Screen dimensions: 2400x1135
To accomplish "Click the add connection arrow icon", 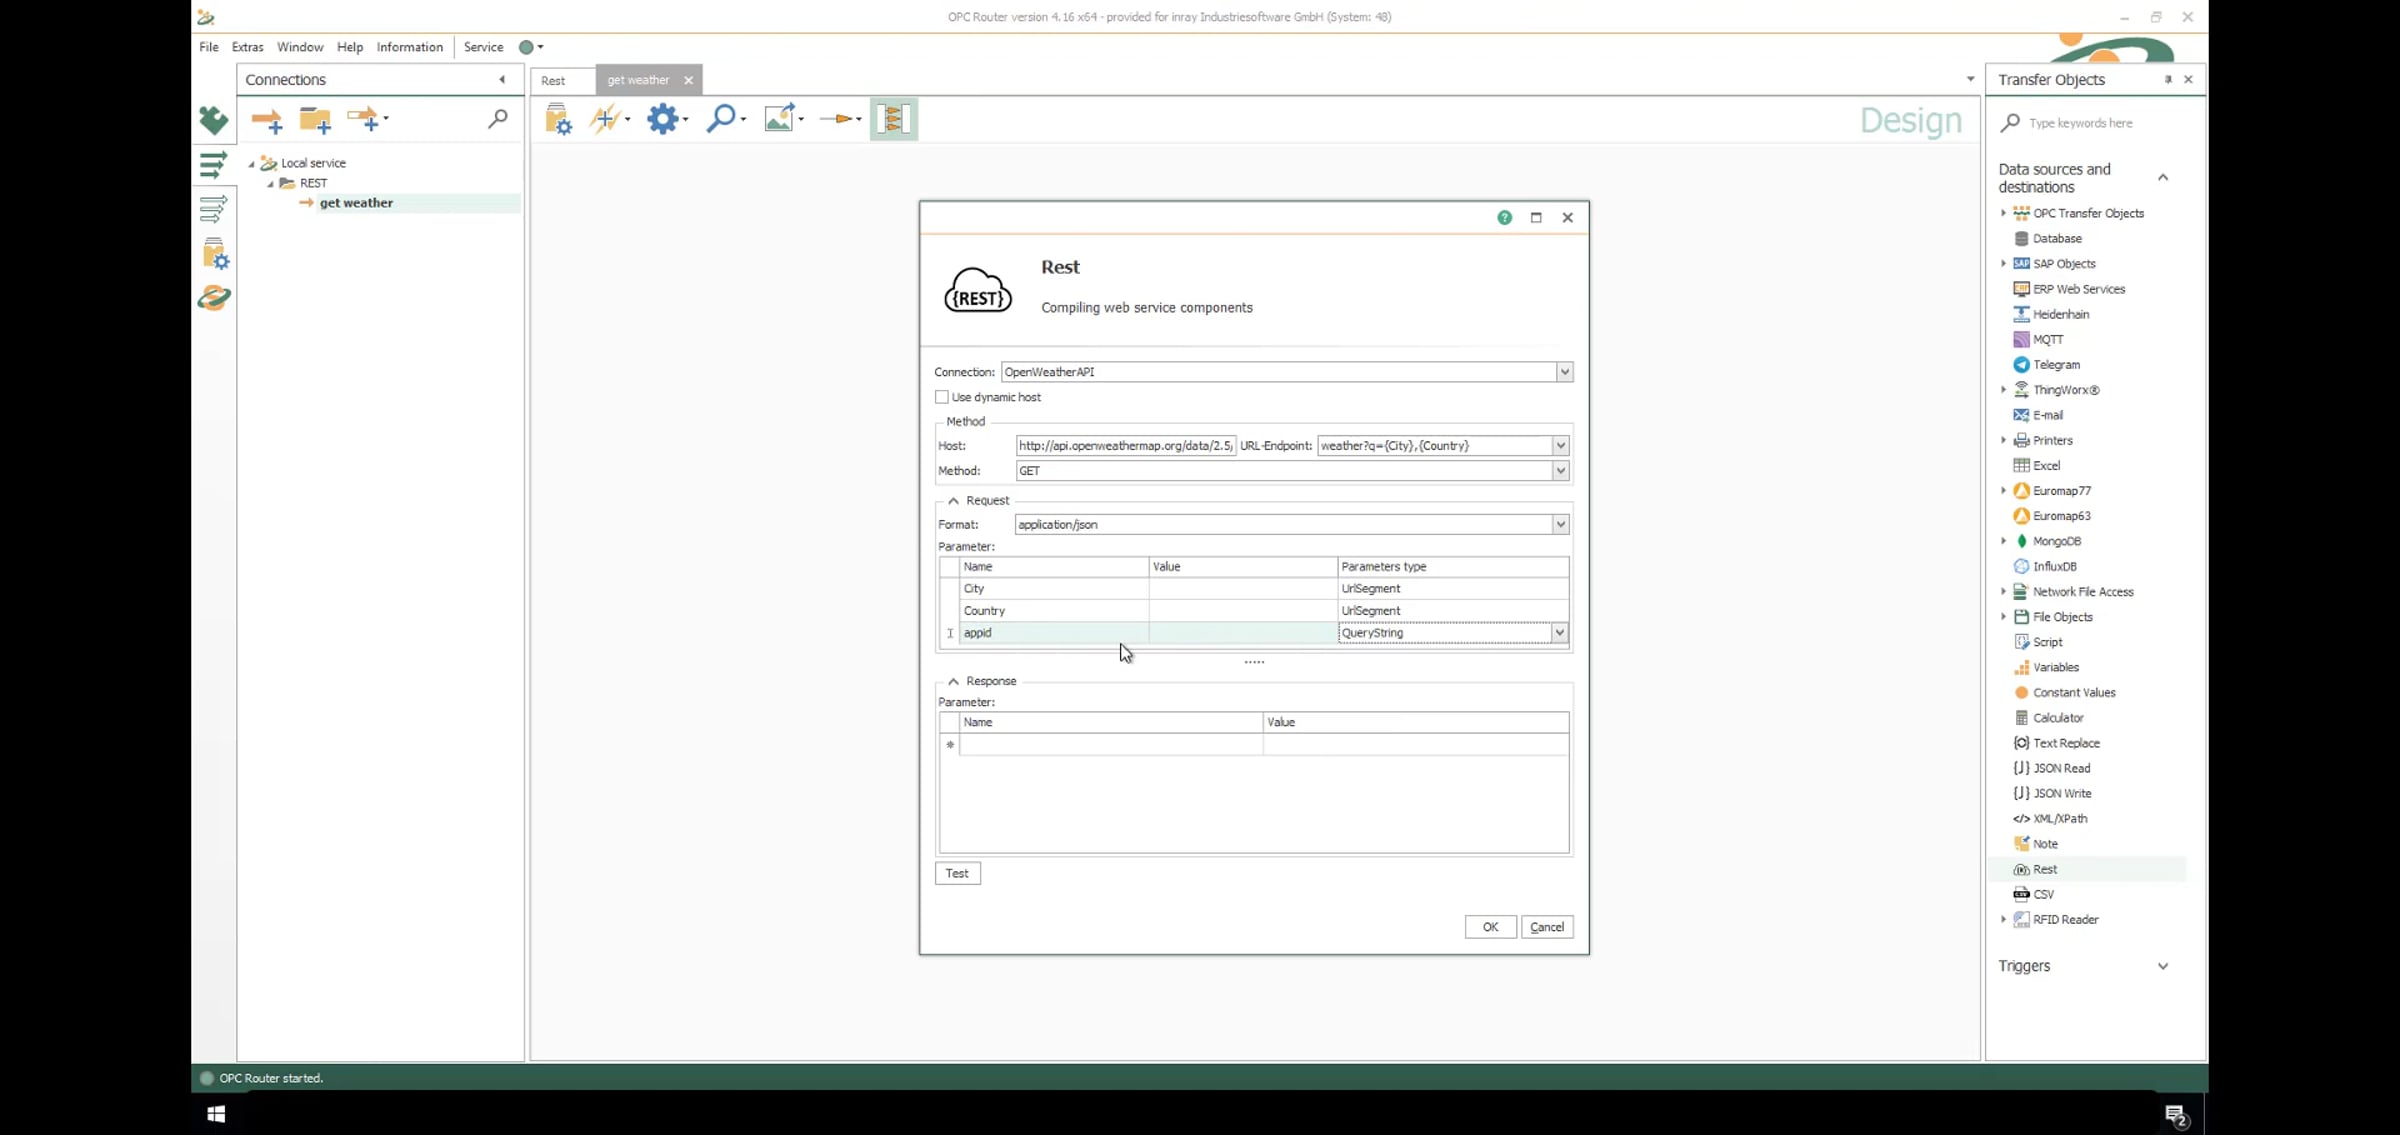I will click(266, 120).
